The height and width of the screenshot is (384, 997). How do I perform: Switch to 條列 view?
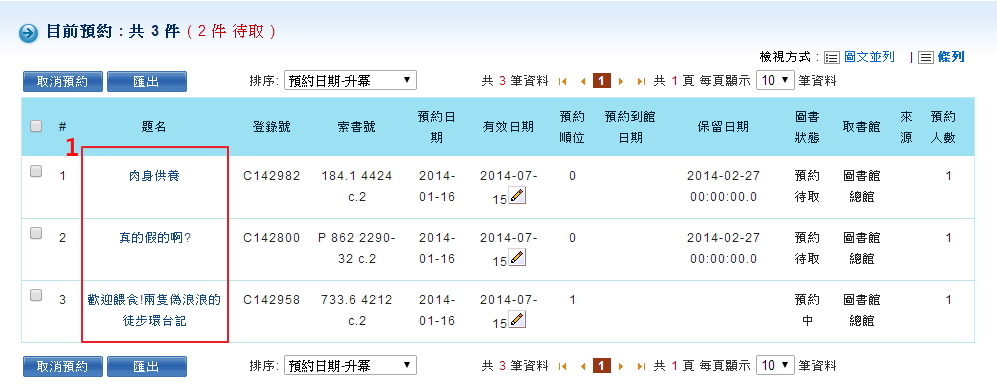point(951,57)
